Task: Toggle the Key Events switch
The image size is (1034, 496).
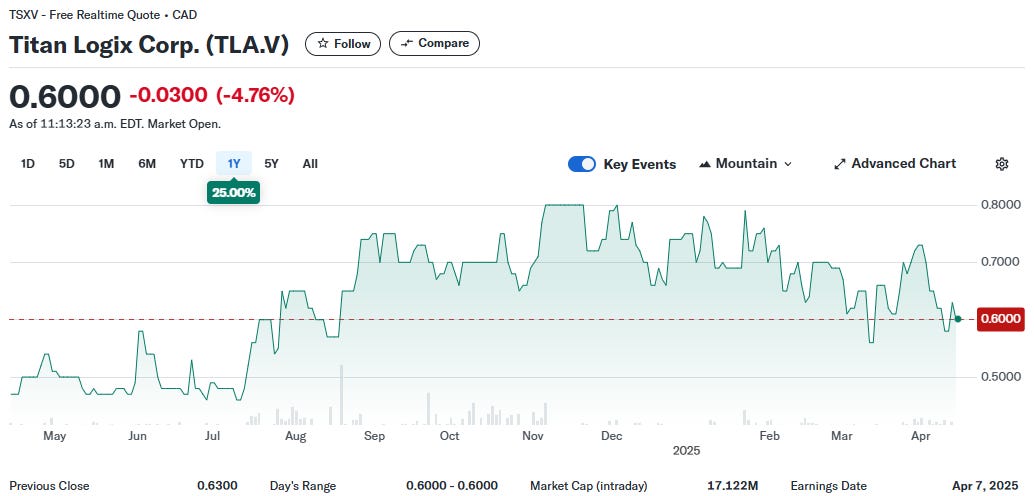Action: [582, 164]
